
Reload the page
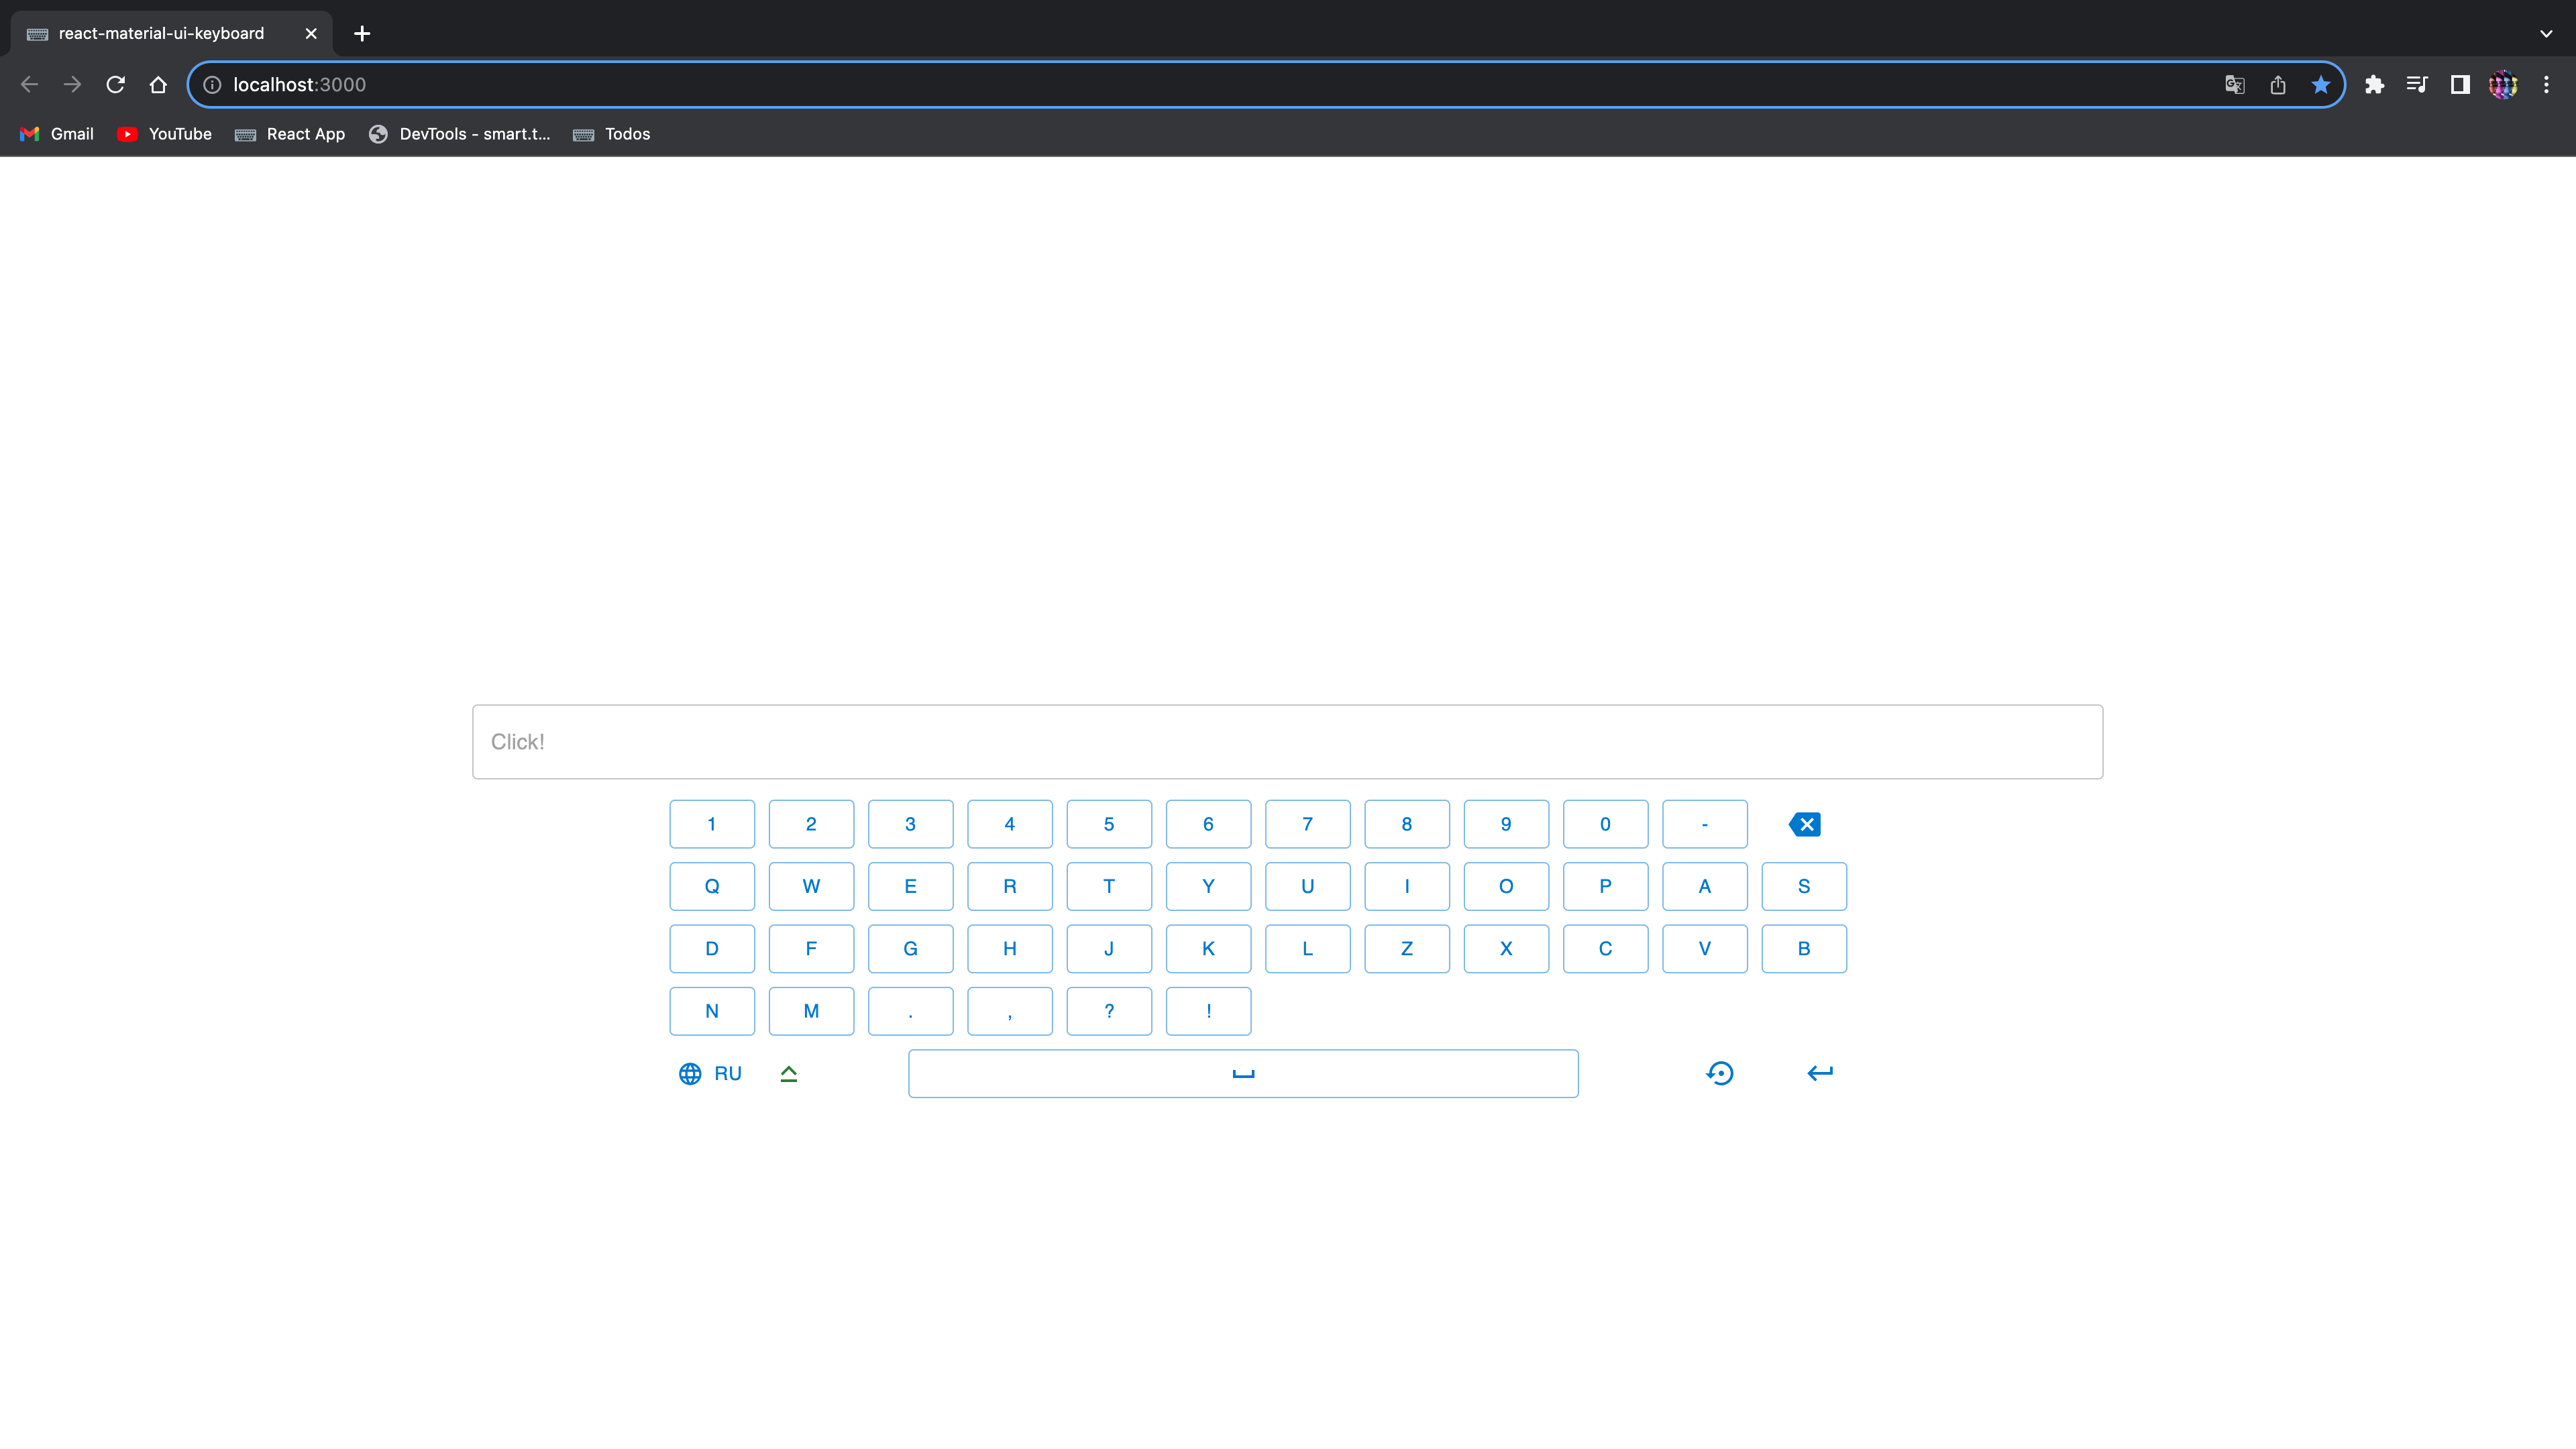click(x=115, y=85)
